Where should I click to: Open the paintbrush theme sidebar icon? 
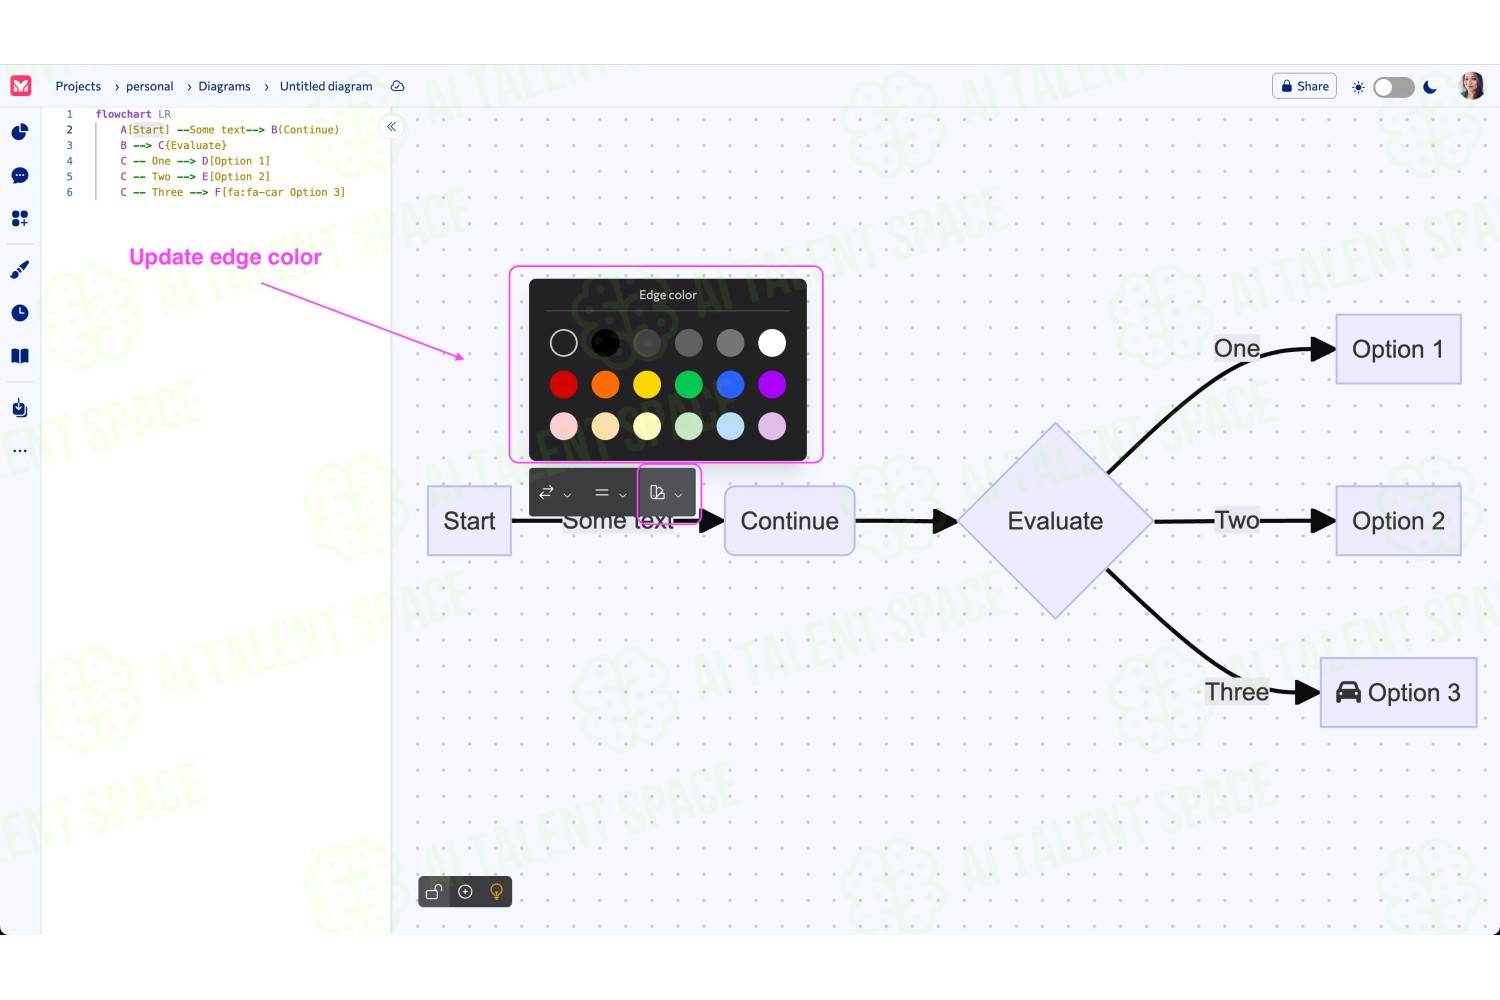pos(20,269)
